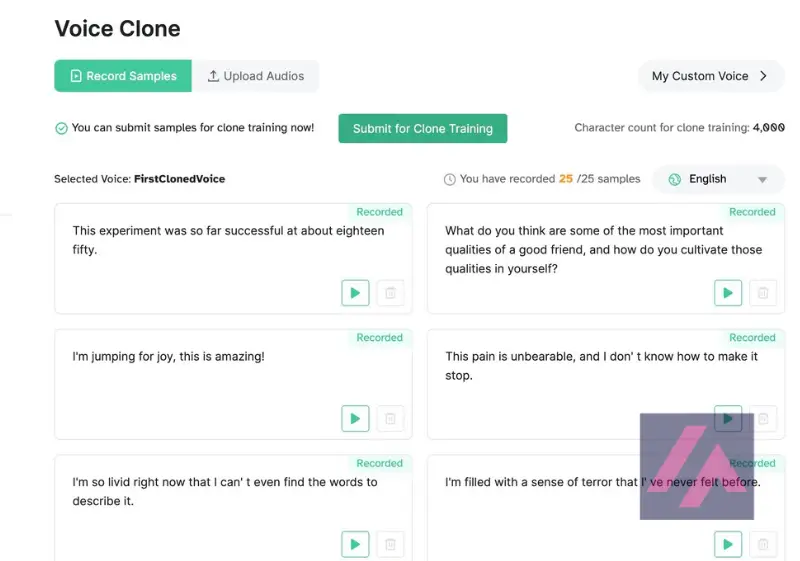Play the 'so livid' sample
800x561 pixels.
click(355, 544)
